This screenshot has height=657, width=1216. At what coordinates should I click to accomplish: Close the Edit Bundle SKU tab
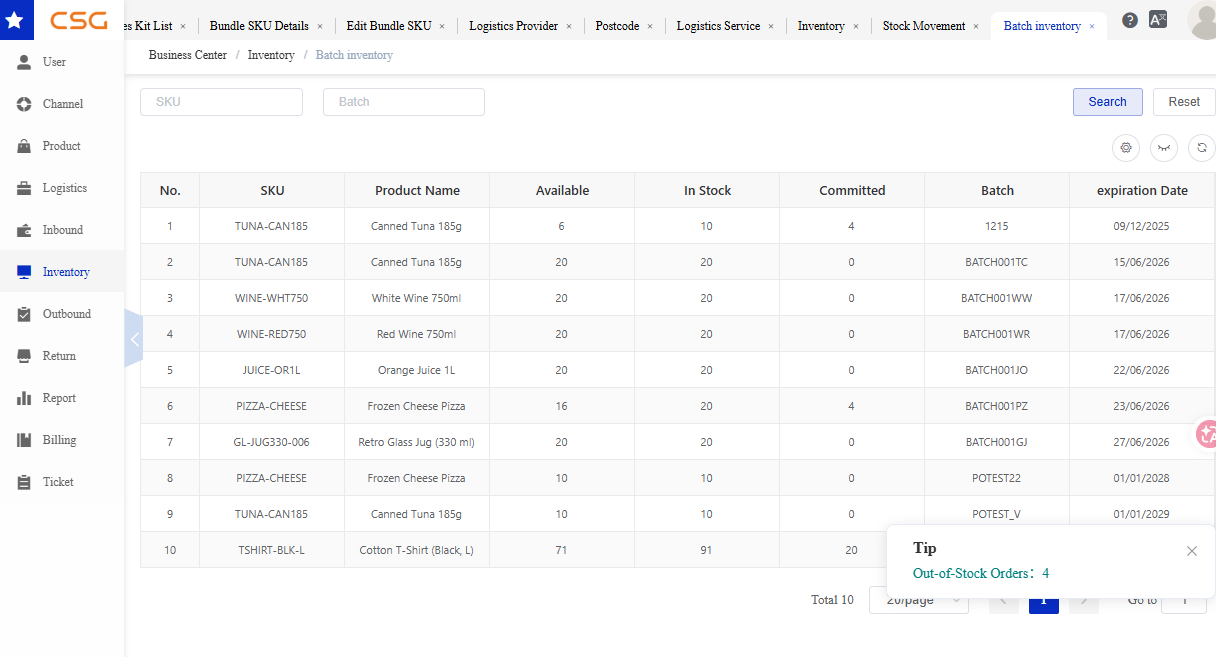(442, 26)
